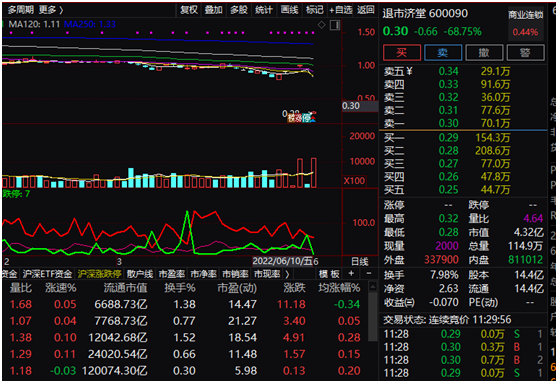This screenshot has height=383, width=558.
Task: Switch to the 市净率 tab
Action: (203, 274)
